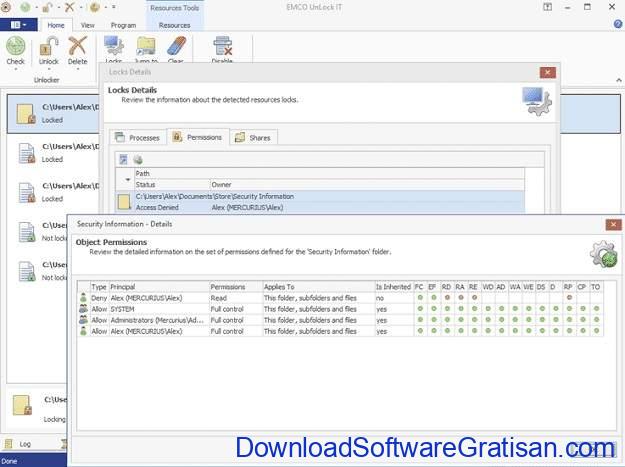Sort by the Principal column header
625x467 pixels.
pyautogui.click(x=159, y=287)
